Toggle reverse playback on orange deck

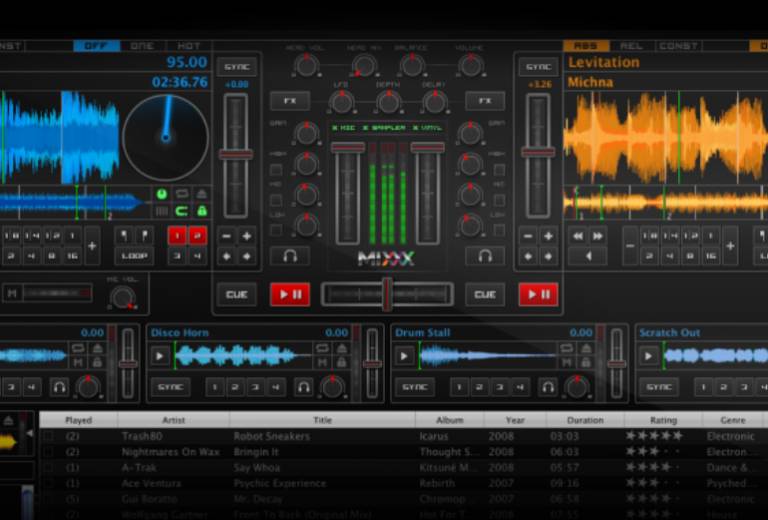click(x=588, y=256)
